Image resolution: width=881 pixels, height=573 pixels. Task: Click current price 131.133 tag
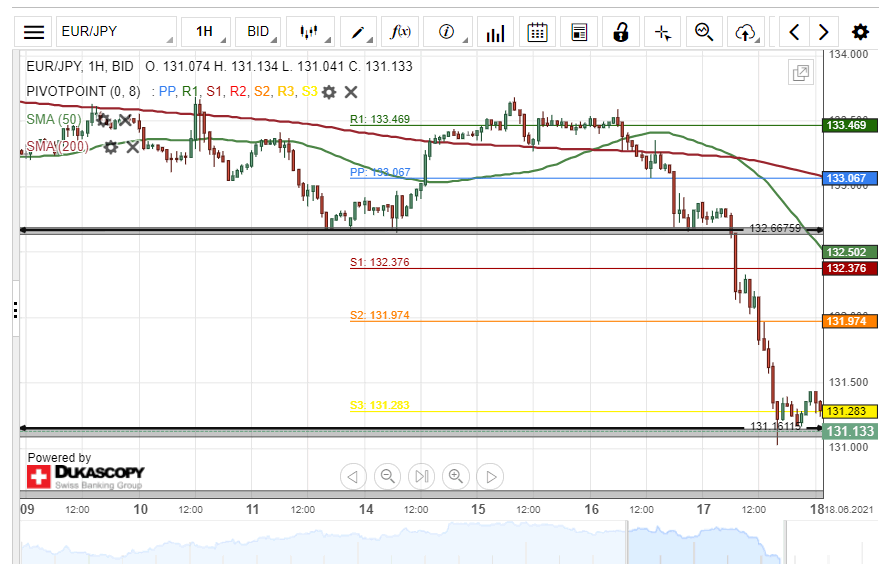[850, 431]
